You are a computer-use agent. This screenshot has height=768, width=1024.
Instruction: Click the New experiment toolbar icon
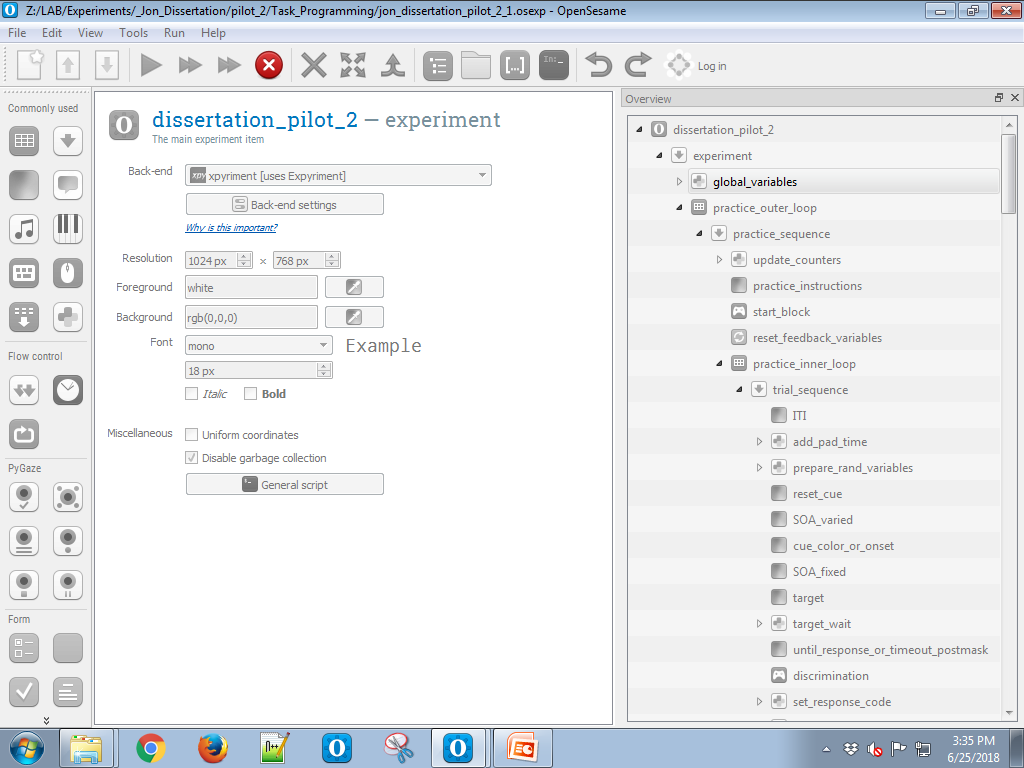(x=29, y=65)
